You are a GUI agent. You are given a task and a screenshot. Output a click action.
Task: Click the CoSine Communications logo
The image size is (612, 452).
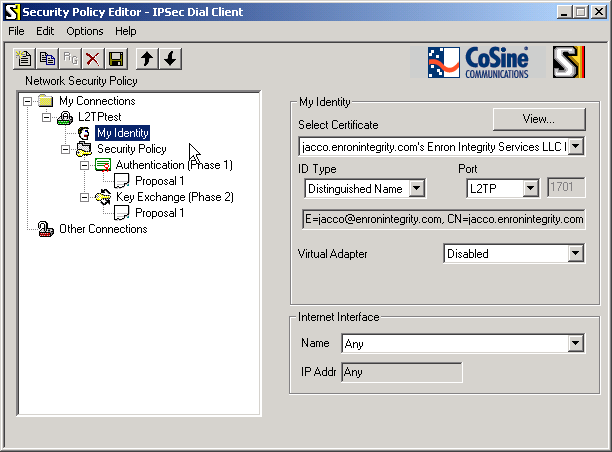pos(478,62)
